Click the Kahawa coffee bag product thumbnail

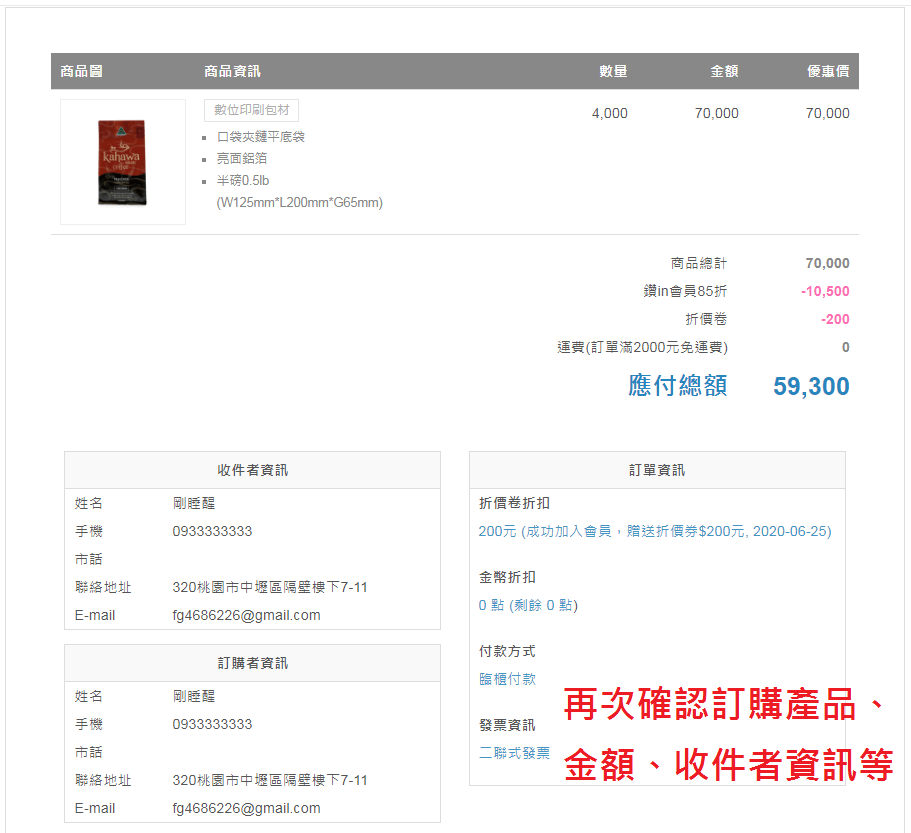pos(122,162)
